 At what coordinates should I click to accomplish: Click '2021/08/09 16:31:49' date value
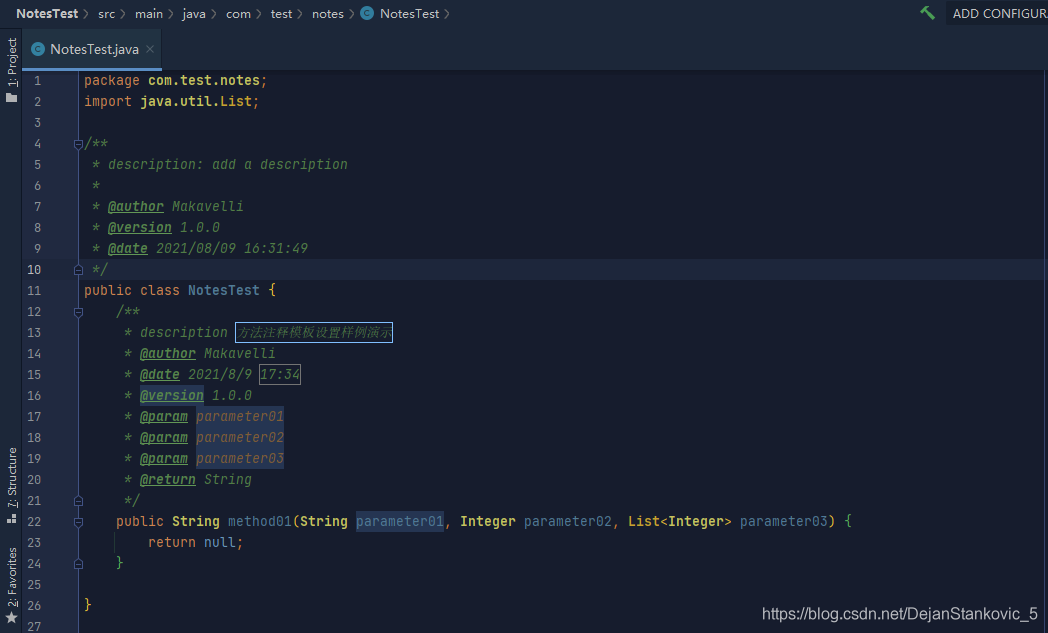click(232, 249)
